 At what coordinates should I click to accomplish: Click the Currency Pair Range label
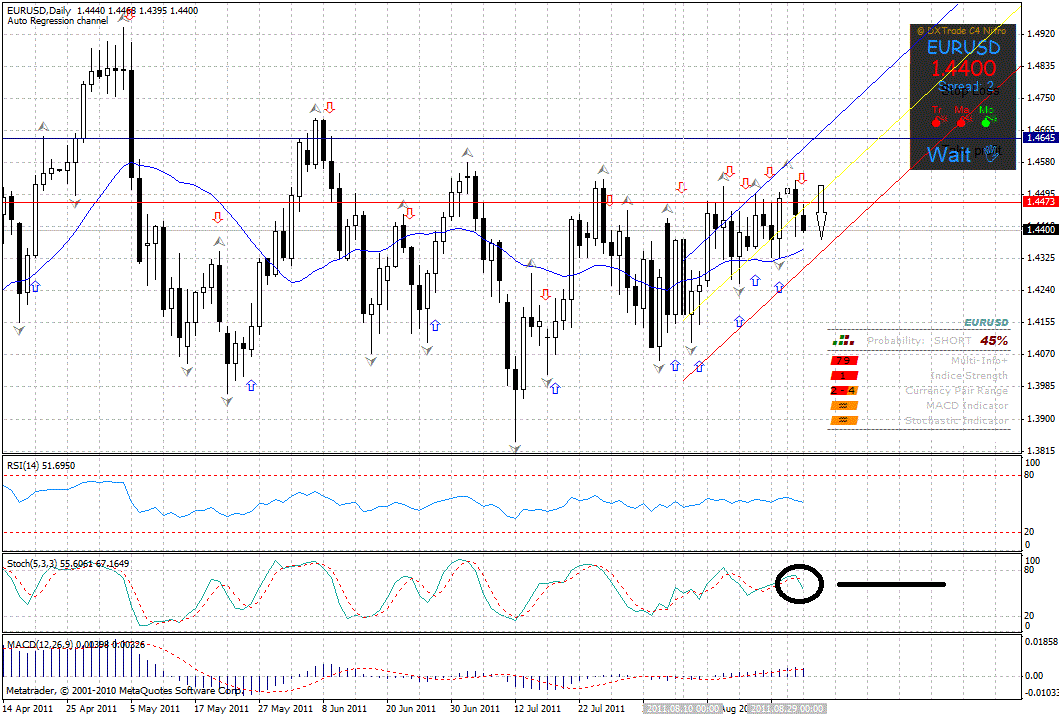pos(956,390)
